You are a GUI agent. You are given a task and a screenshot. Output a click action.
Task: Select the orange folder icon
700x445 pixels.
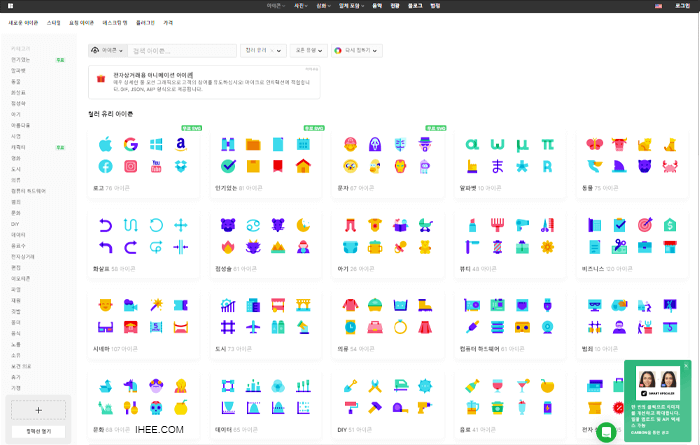(x=253, y=144)
